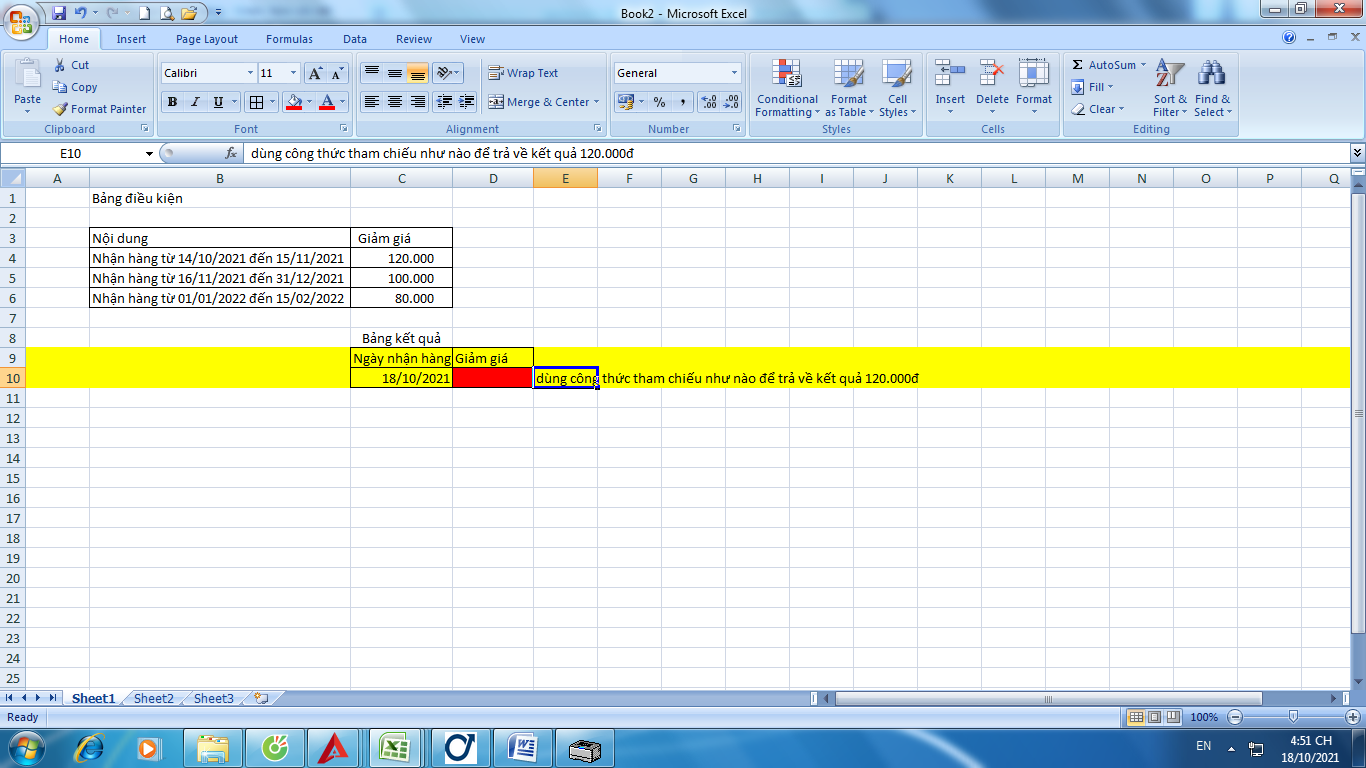Click the Insert Function fx icon
Screen dimensions: 1366x768
[231, 154]
